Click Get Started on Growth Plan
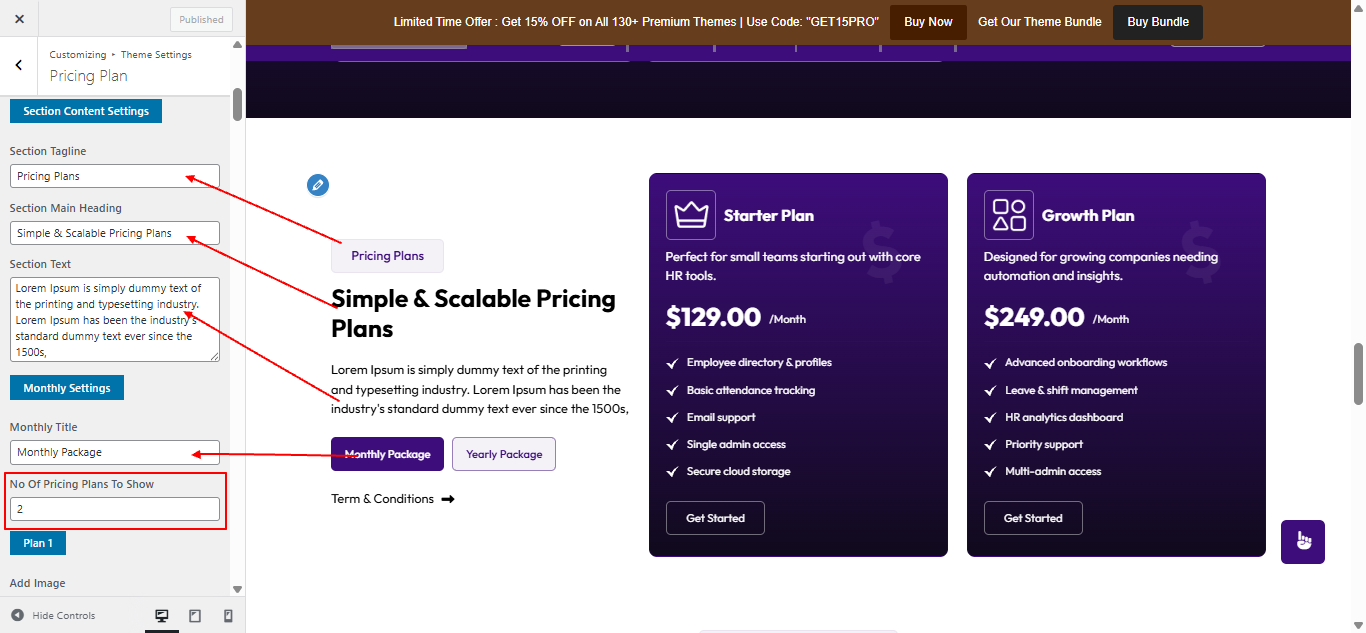 (1033, 518)
